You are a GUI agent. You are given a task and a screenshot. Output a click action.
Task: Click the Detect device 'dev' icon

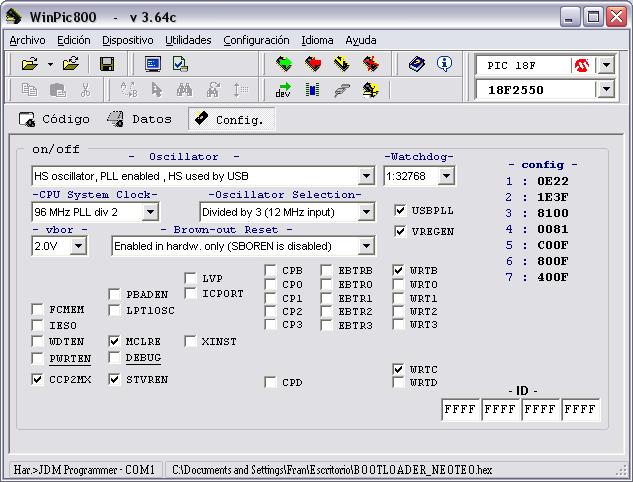pyautogui.click(x=284, y=90)
